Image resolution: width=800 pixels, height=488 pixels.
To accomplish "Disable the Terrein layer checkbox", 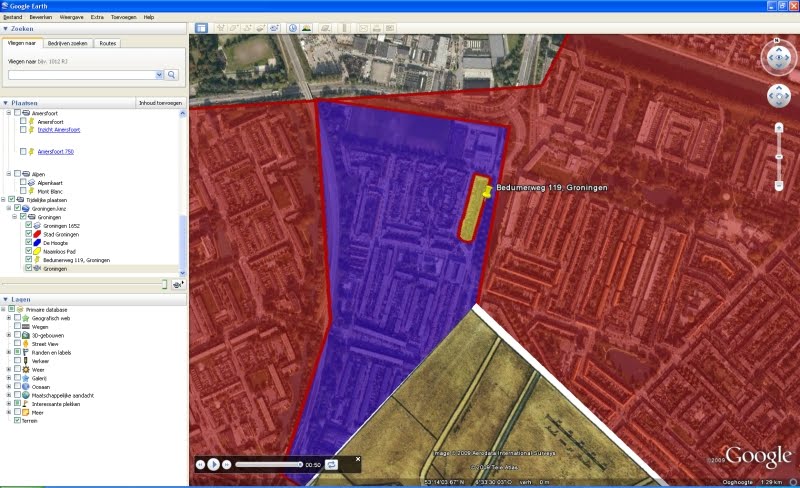I will click(17, 420).
